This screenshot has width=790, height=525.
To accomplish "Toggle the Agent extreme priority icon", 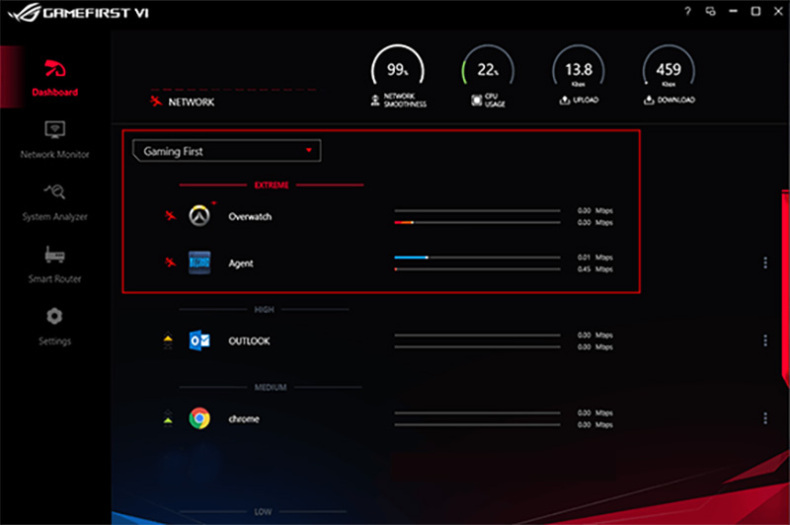I will click(x=170, y=262).
